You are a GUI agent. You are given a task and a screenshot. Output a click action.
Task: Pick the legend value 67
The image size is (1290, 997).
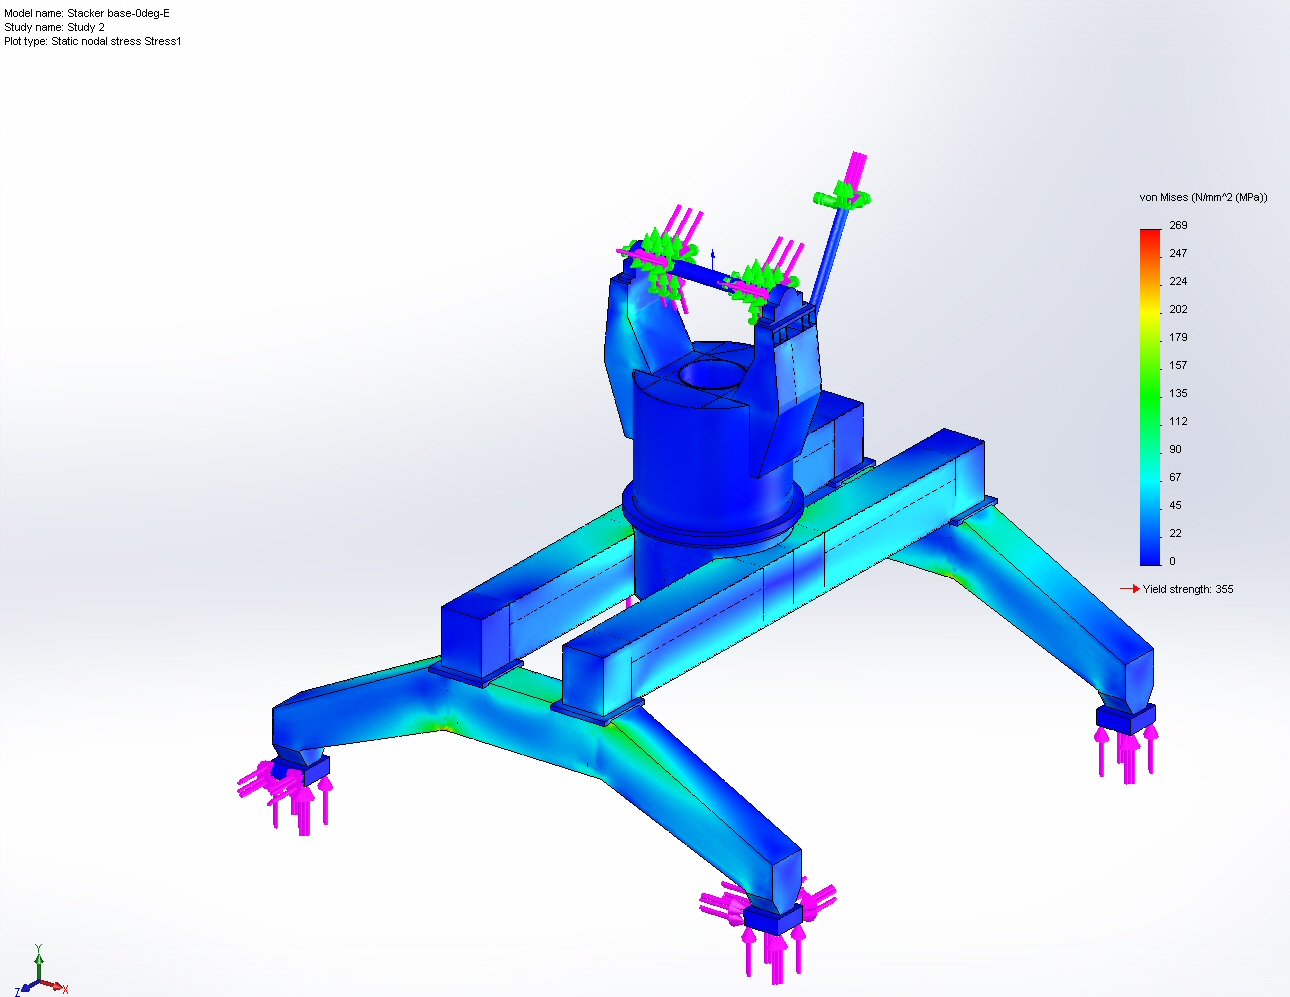[1175, 477]
